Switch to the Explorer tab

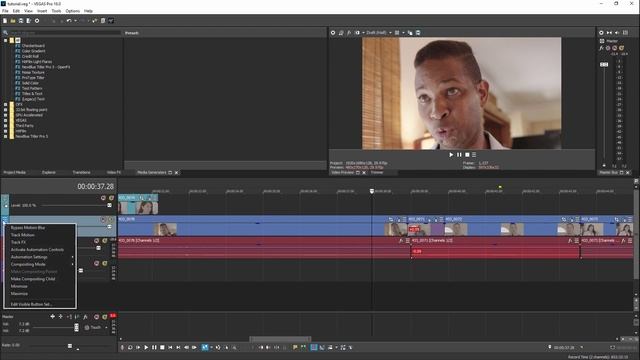click(49, 172)
